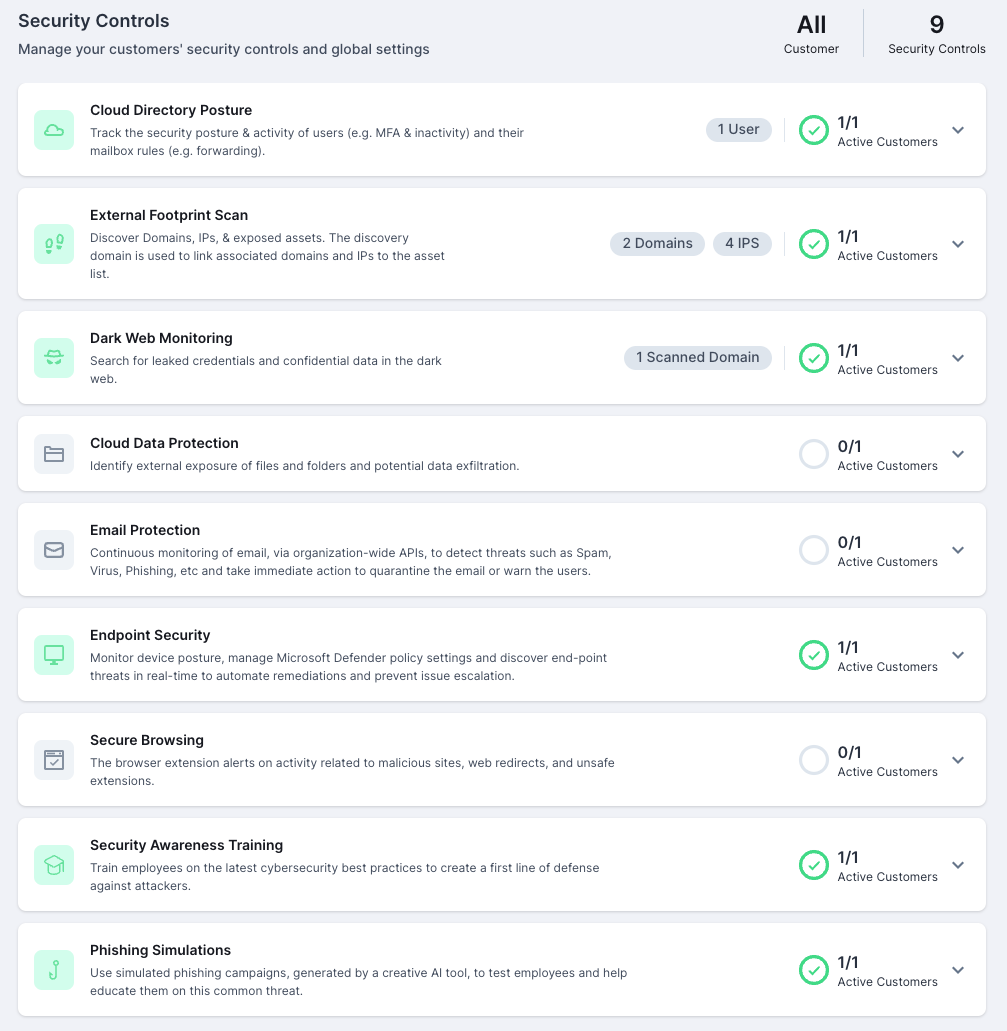Click the Security Awareness Training graduation cap icon
1007x1031 pixels.
[x=54, y=865]
